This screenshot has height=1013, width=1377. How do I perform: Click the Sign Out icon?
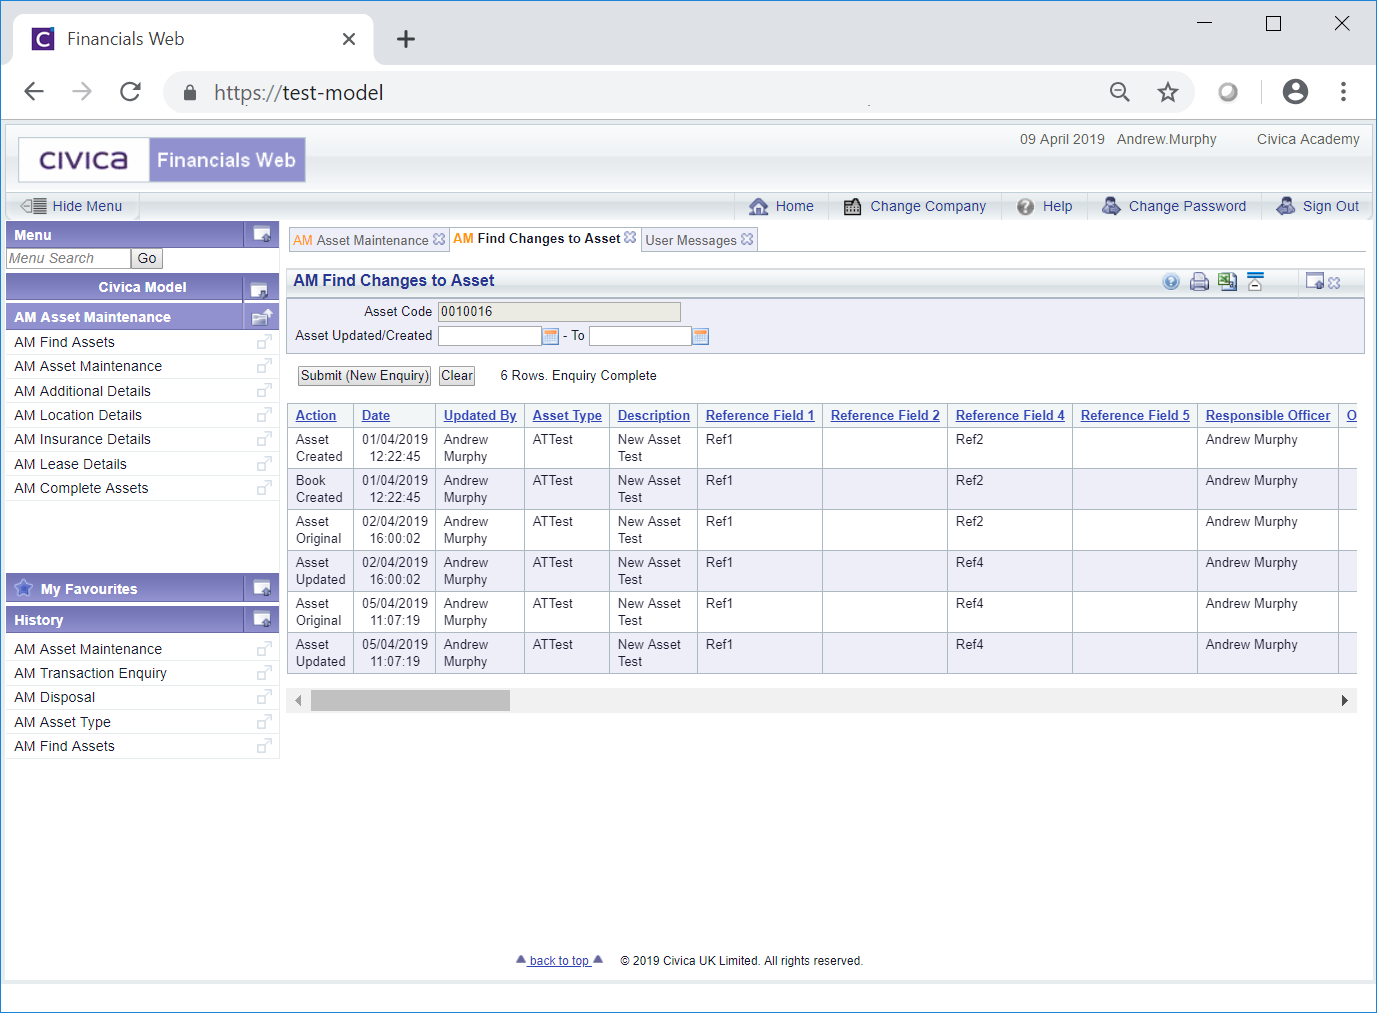coord(1286,206)
